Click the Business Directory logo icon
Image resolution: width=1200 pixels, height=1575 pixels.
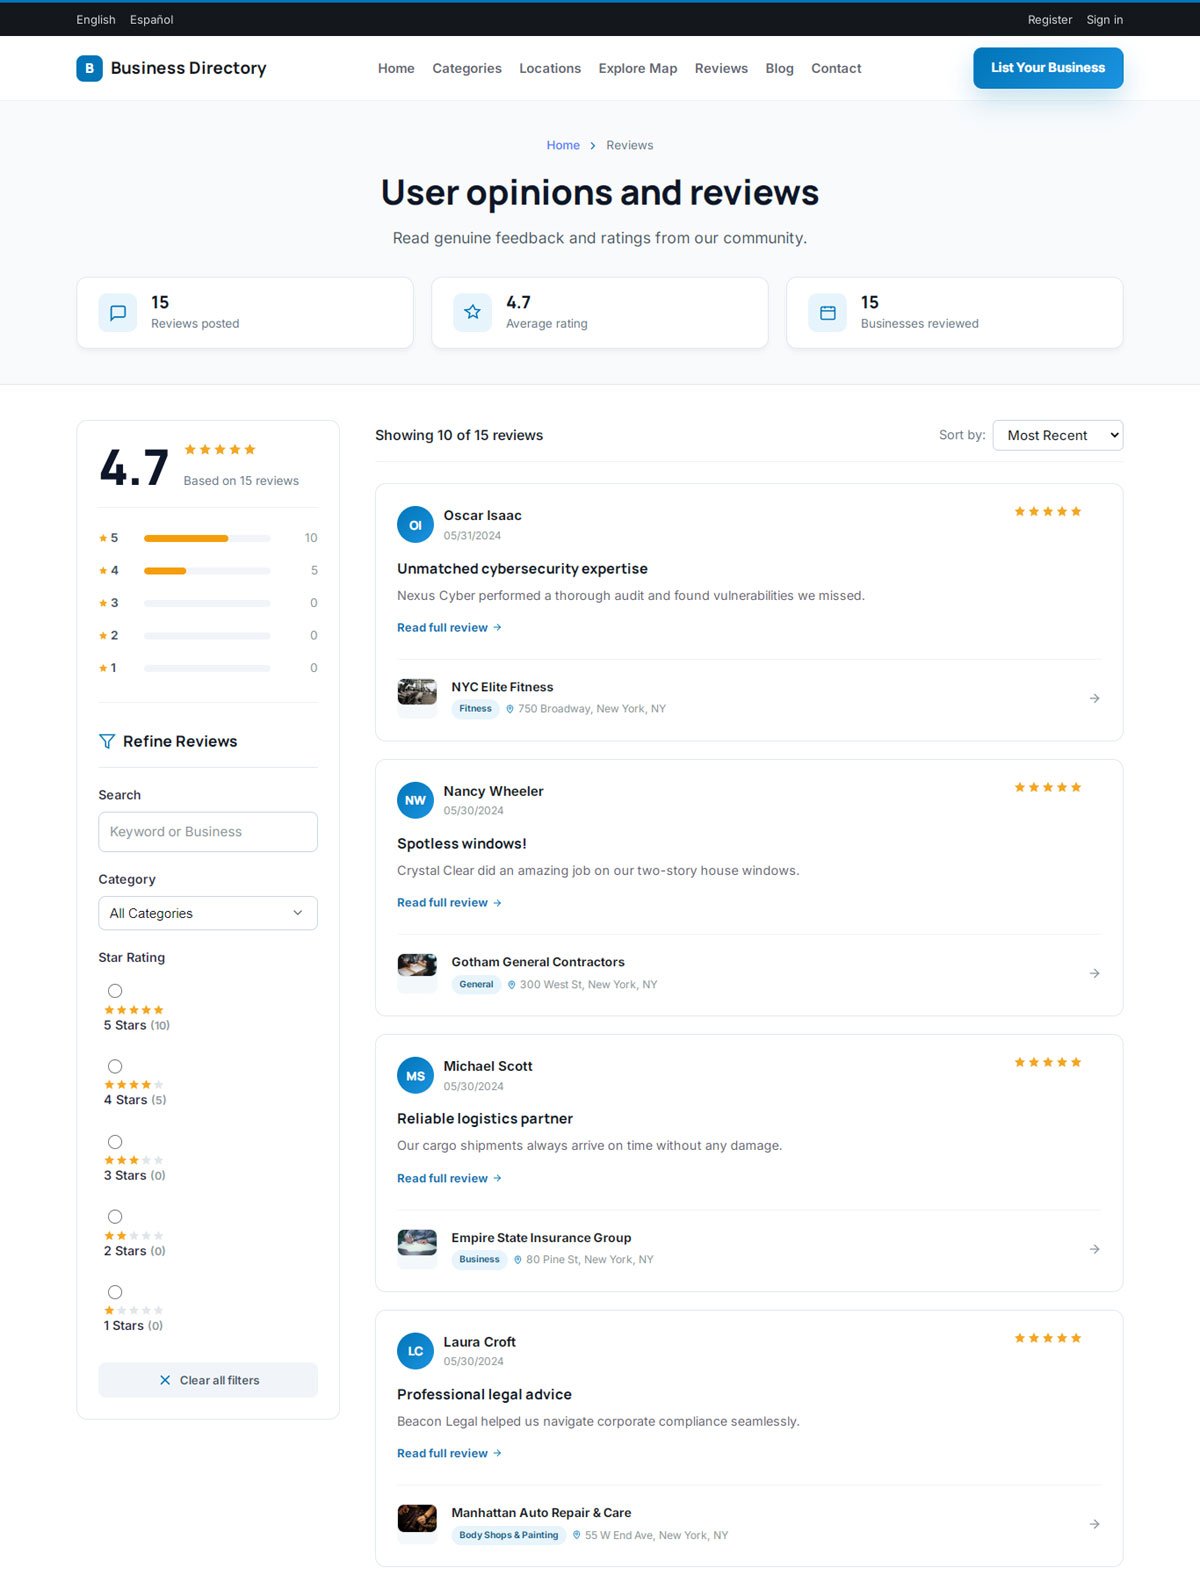coord(89,68)
